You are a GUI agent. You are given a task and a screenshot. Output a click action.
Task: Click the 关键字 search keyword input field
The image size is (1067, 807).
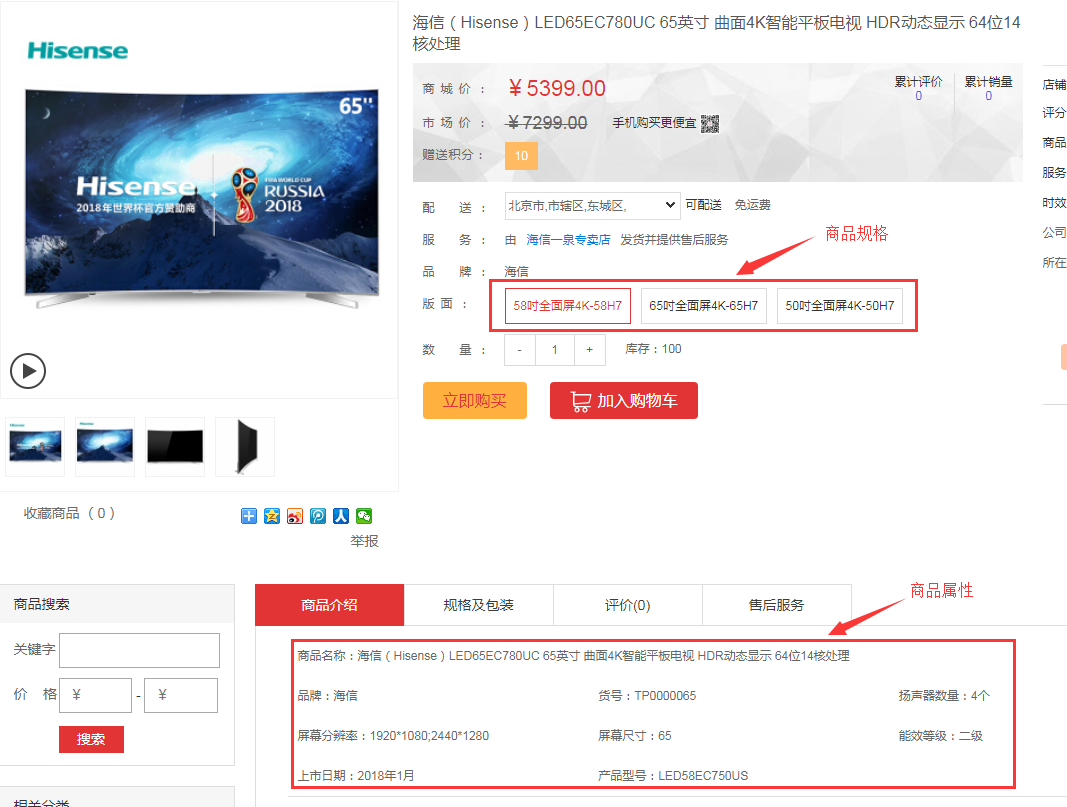pos(139,650)
